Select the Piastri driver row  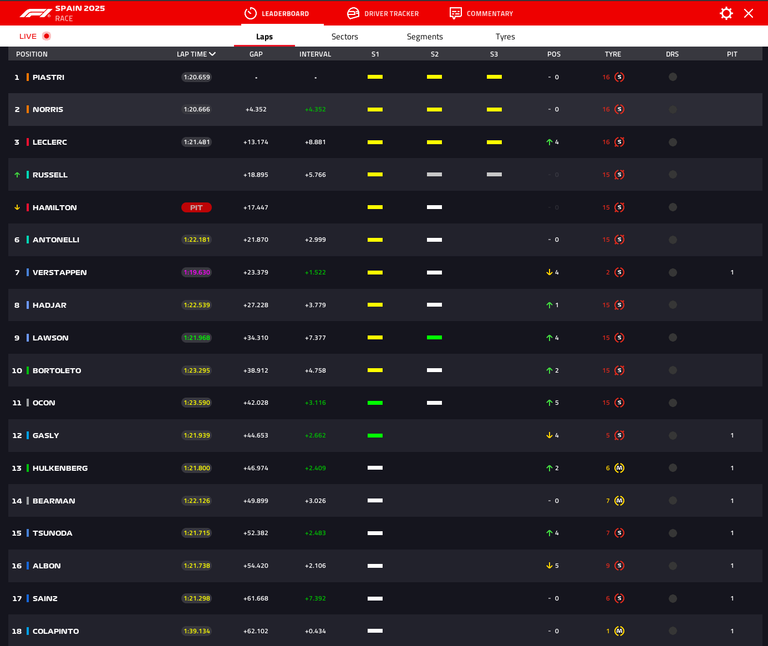click(x=385, y=77)
